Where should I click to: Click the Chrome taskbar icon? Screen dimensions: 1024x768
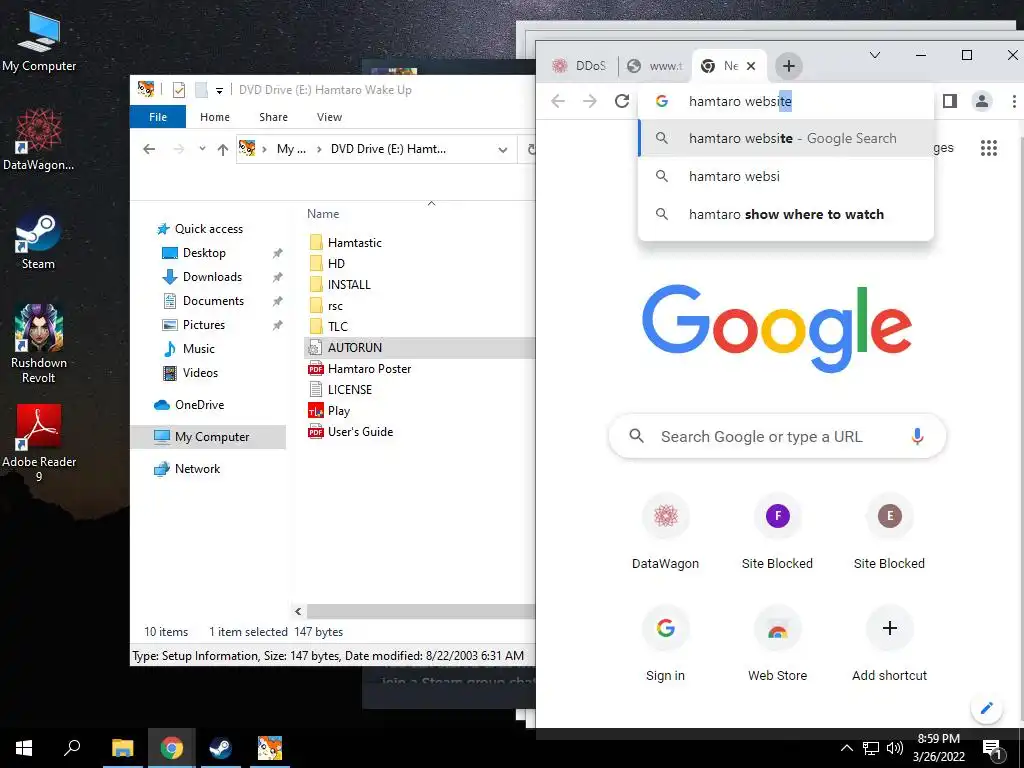pos(171,748)
